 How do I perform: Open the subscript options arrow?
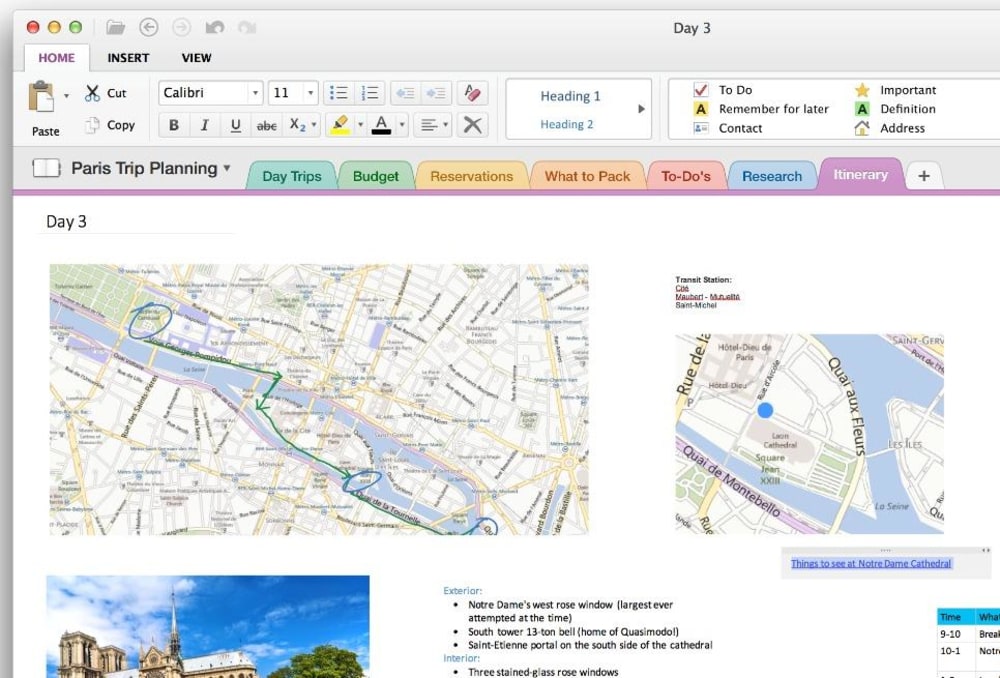[x=314, y=125]
